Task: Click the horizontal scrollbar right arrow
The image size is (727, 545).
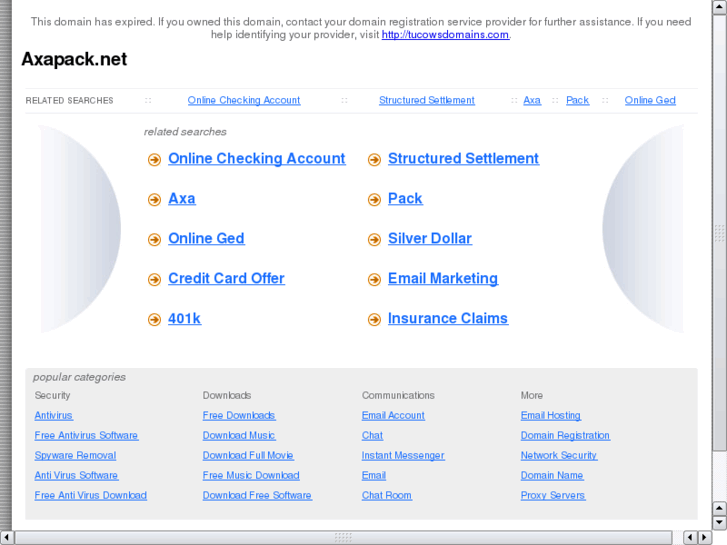Action: click(x=703, y=537)
